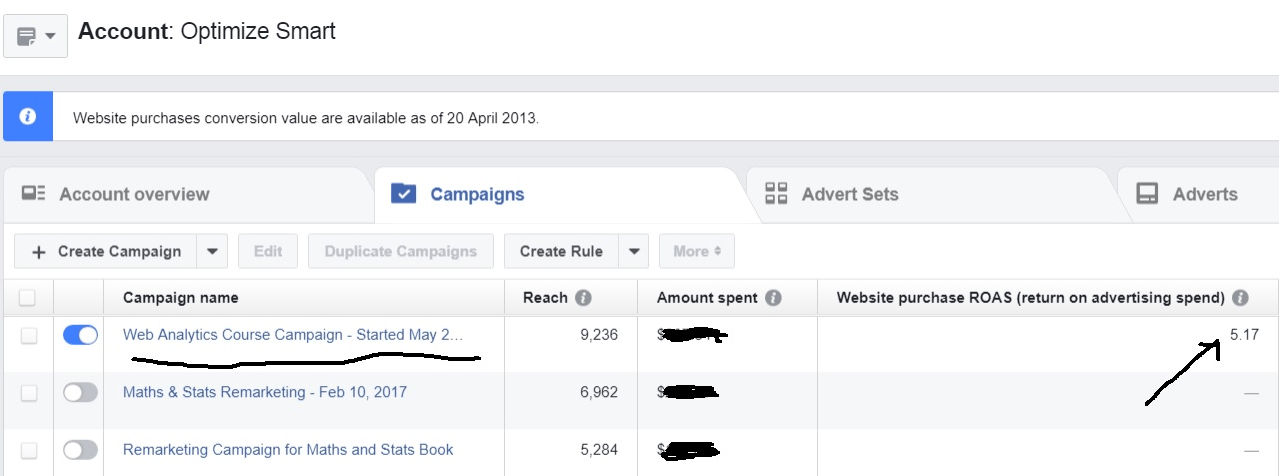The image size is (1279, 476).
Task: Sort by the Campaign name column header
Action: coord(180,298)
